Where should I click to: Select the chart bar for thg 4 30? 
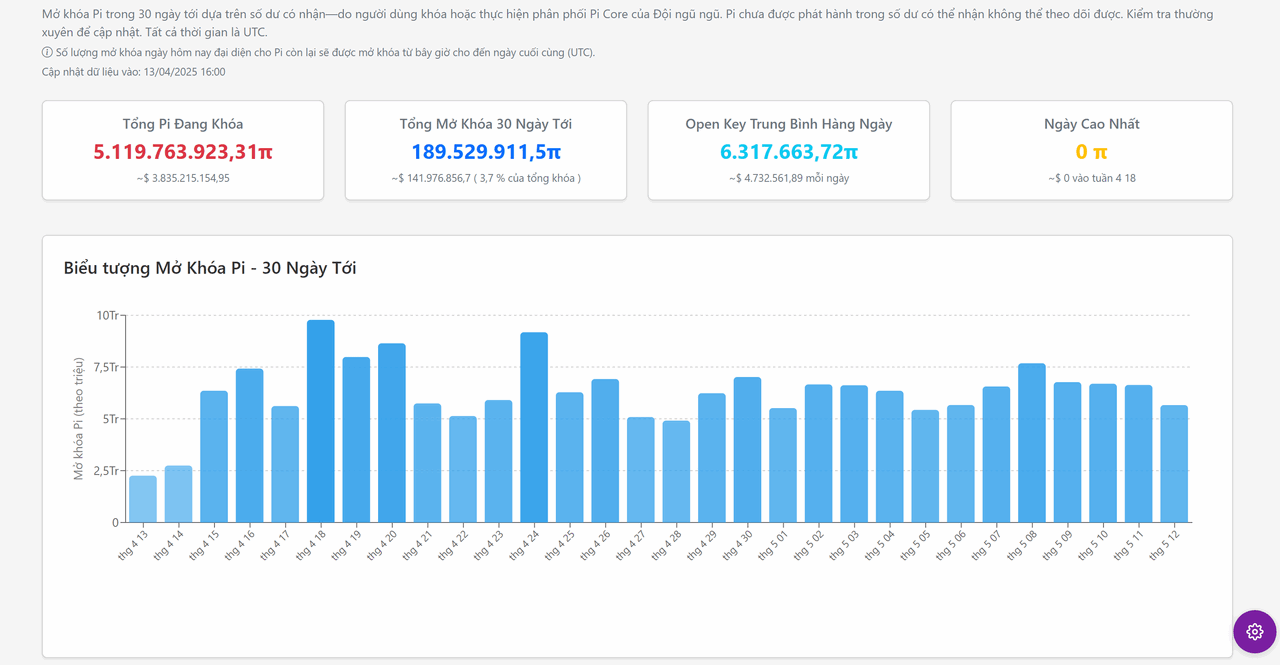(x=747, y=450)
